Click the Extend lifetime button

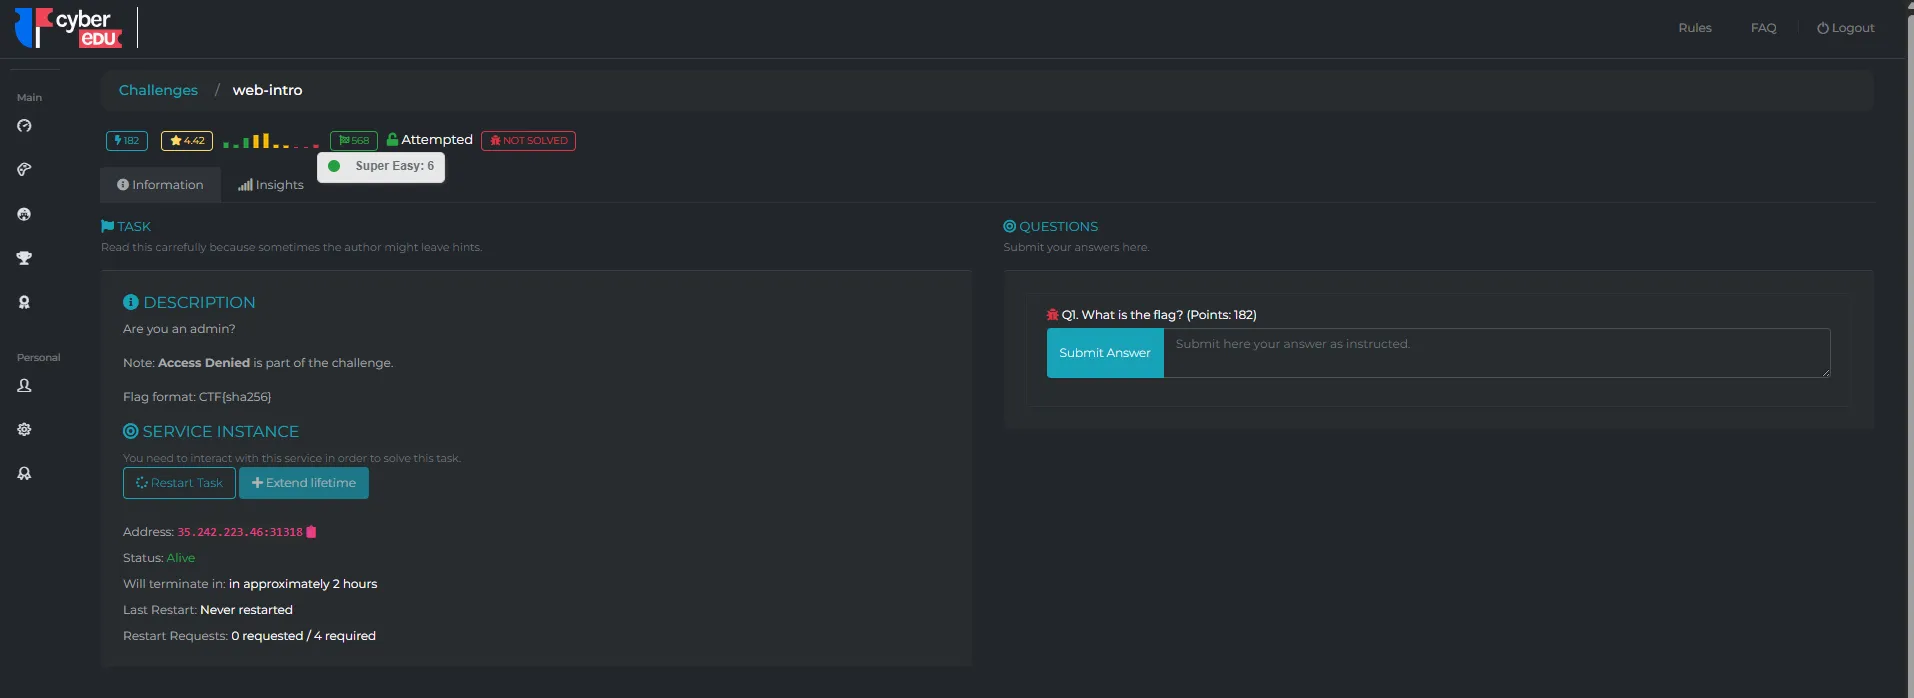(x=304, y=483)
